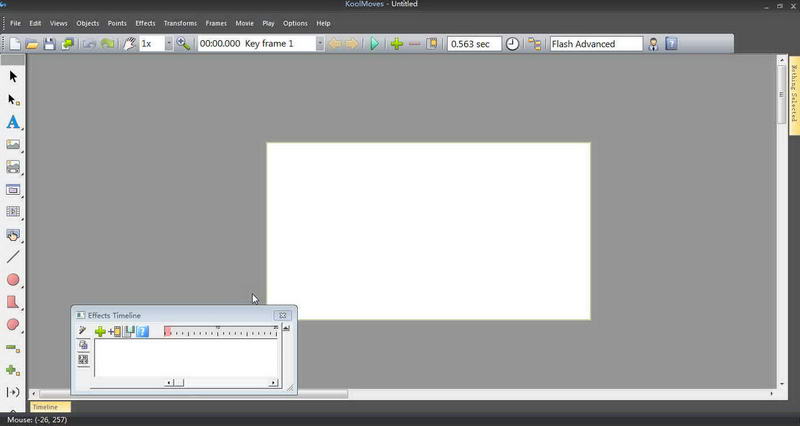This screenshot has height=426, width=800.
Task: Open the Timeline tab at bottom
Action: click(50, 407)
